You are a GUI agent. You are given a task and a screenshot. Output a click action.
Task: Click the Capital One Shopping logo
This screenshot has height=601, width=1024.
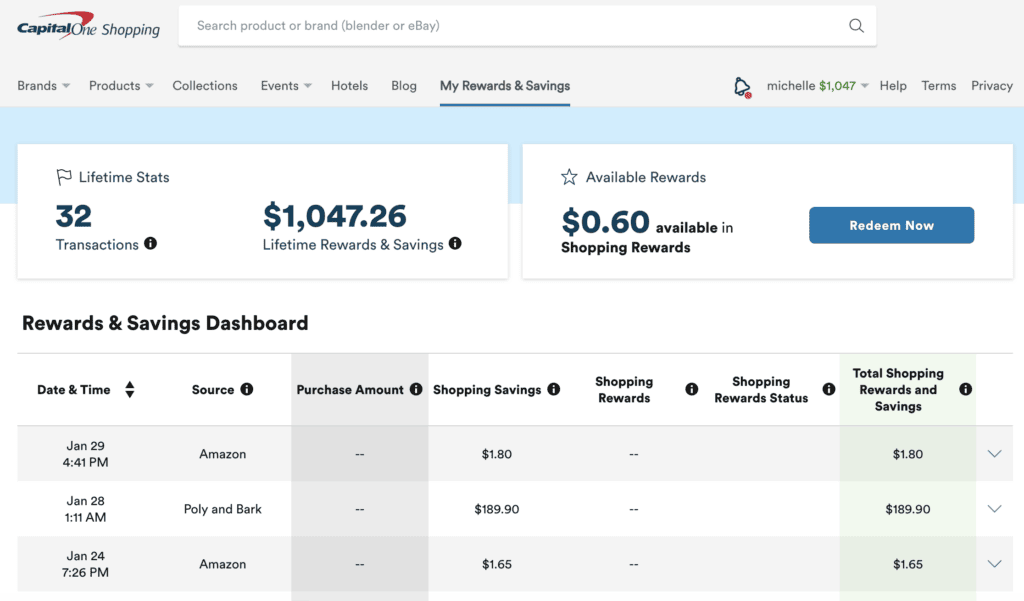tap(88, 26)
